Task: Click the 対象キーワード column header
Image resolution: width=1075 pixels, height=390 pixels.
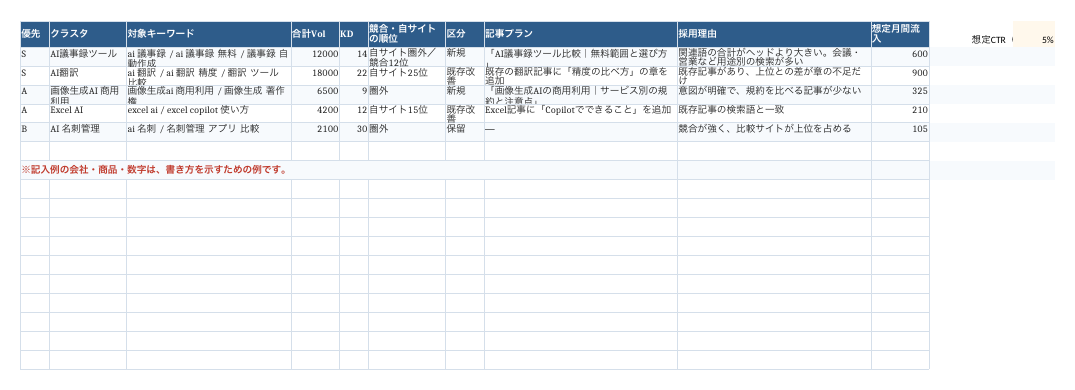Action: (x=208, y=34)
